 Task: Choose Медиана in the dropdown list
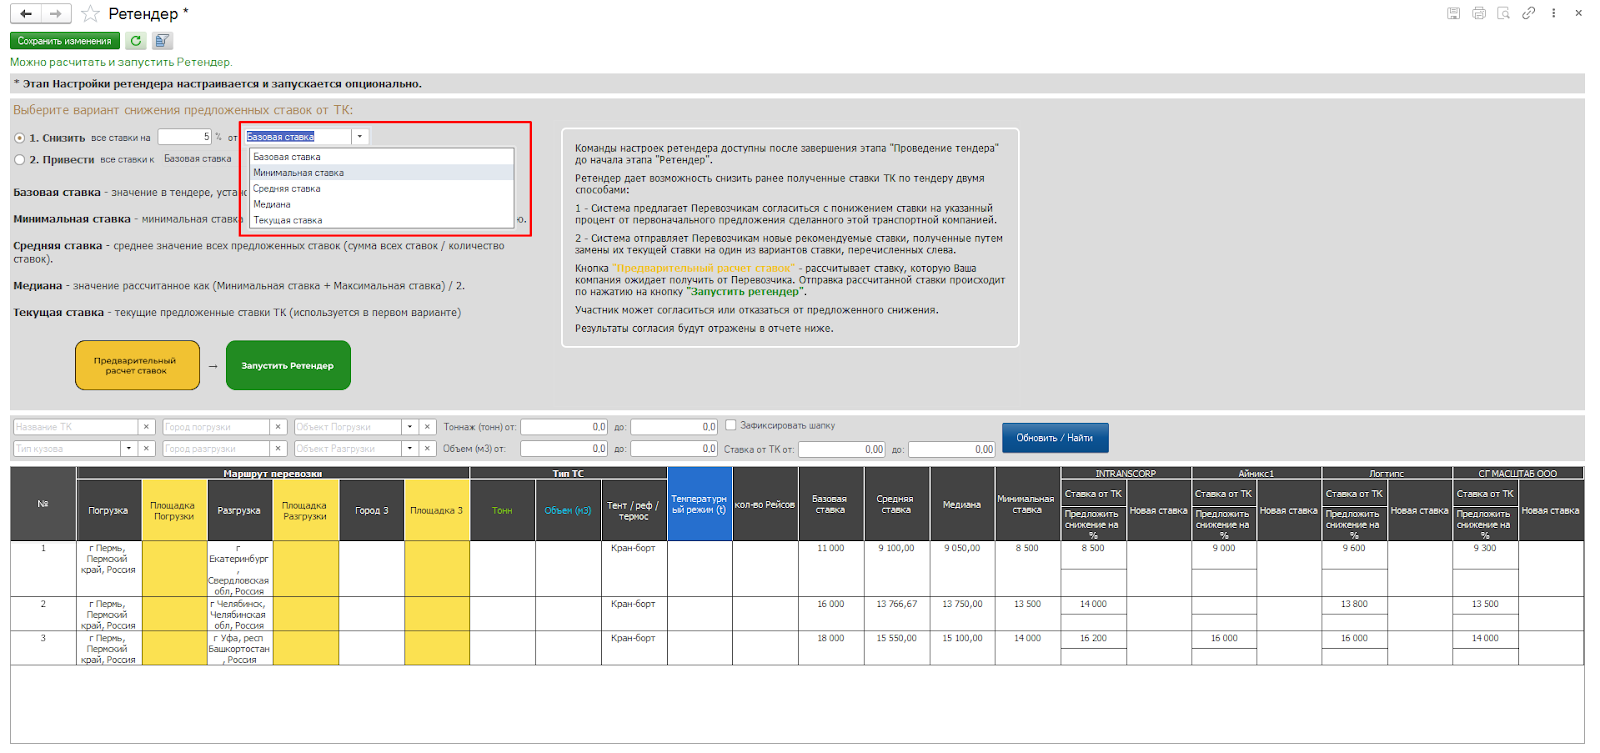381,205
